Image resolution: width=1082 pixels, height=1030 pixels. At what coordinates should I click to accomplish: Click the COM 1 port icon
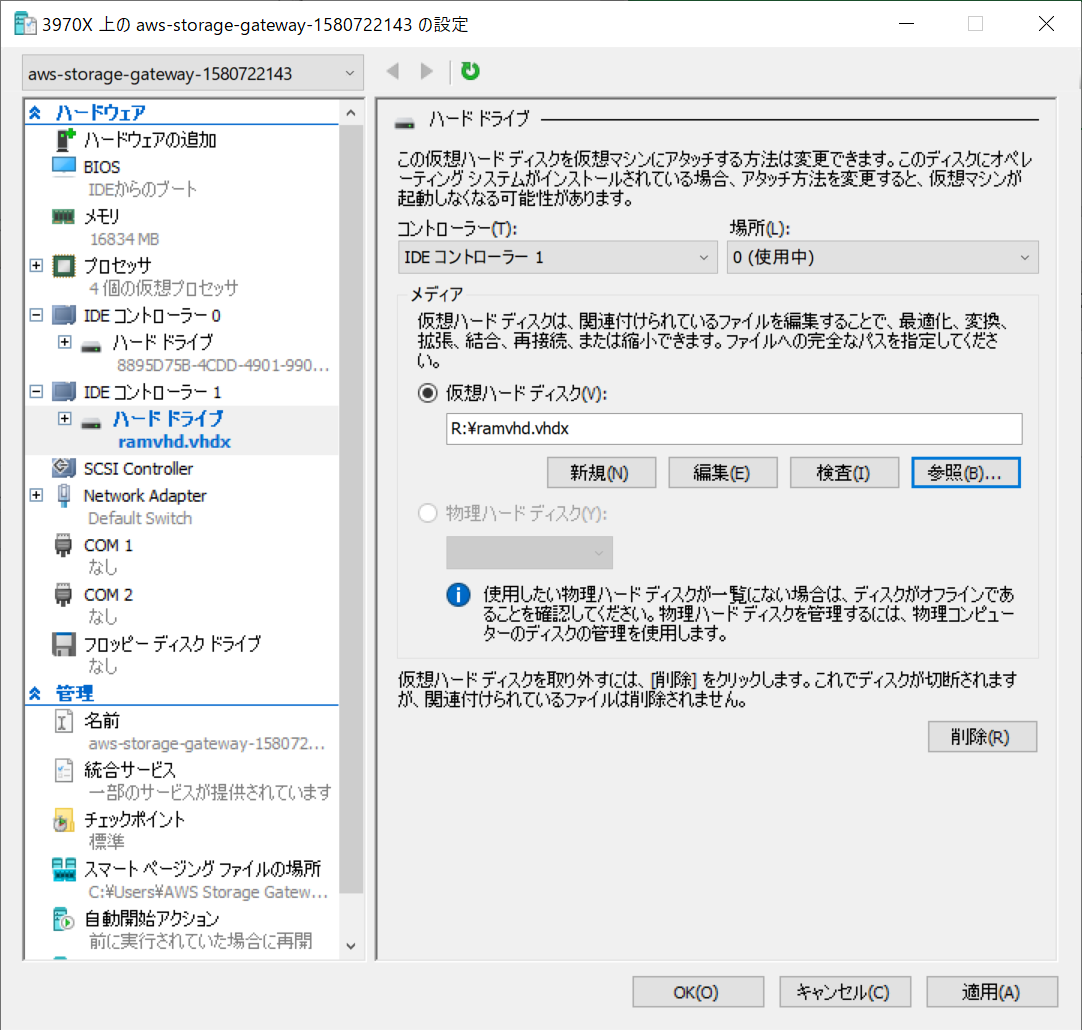click(63, 545)
